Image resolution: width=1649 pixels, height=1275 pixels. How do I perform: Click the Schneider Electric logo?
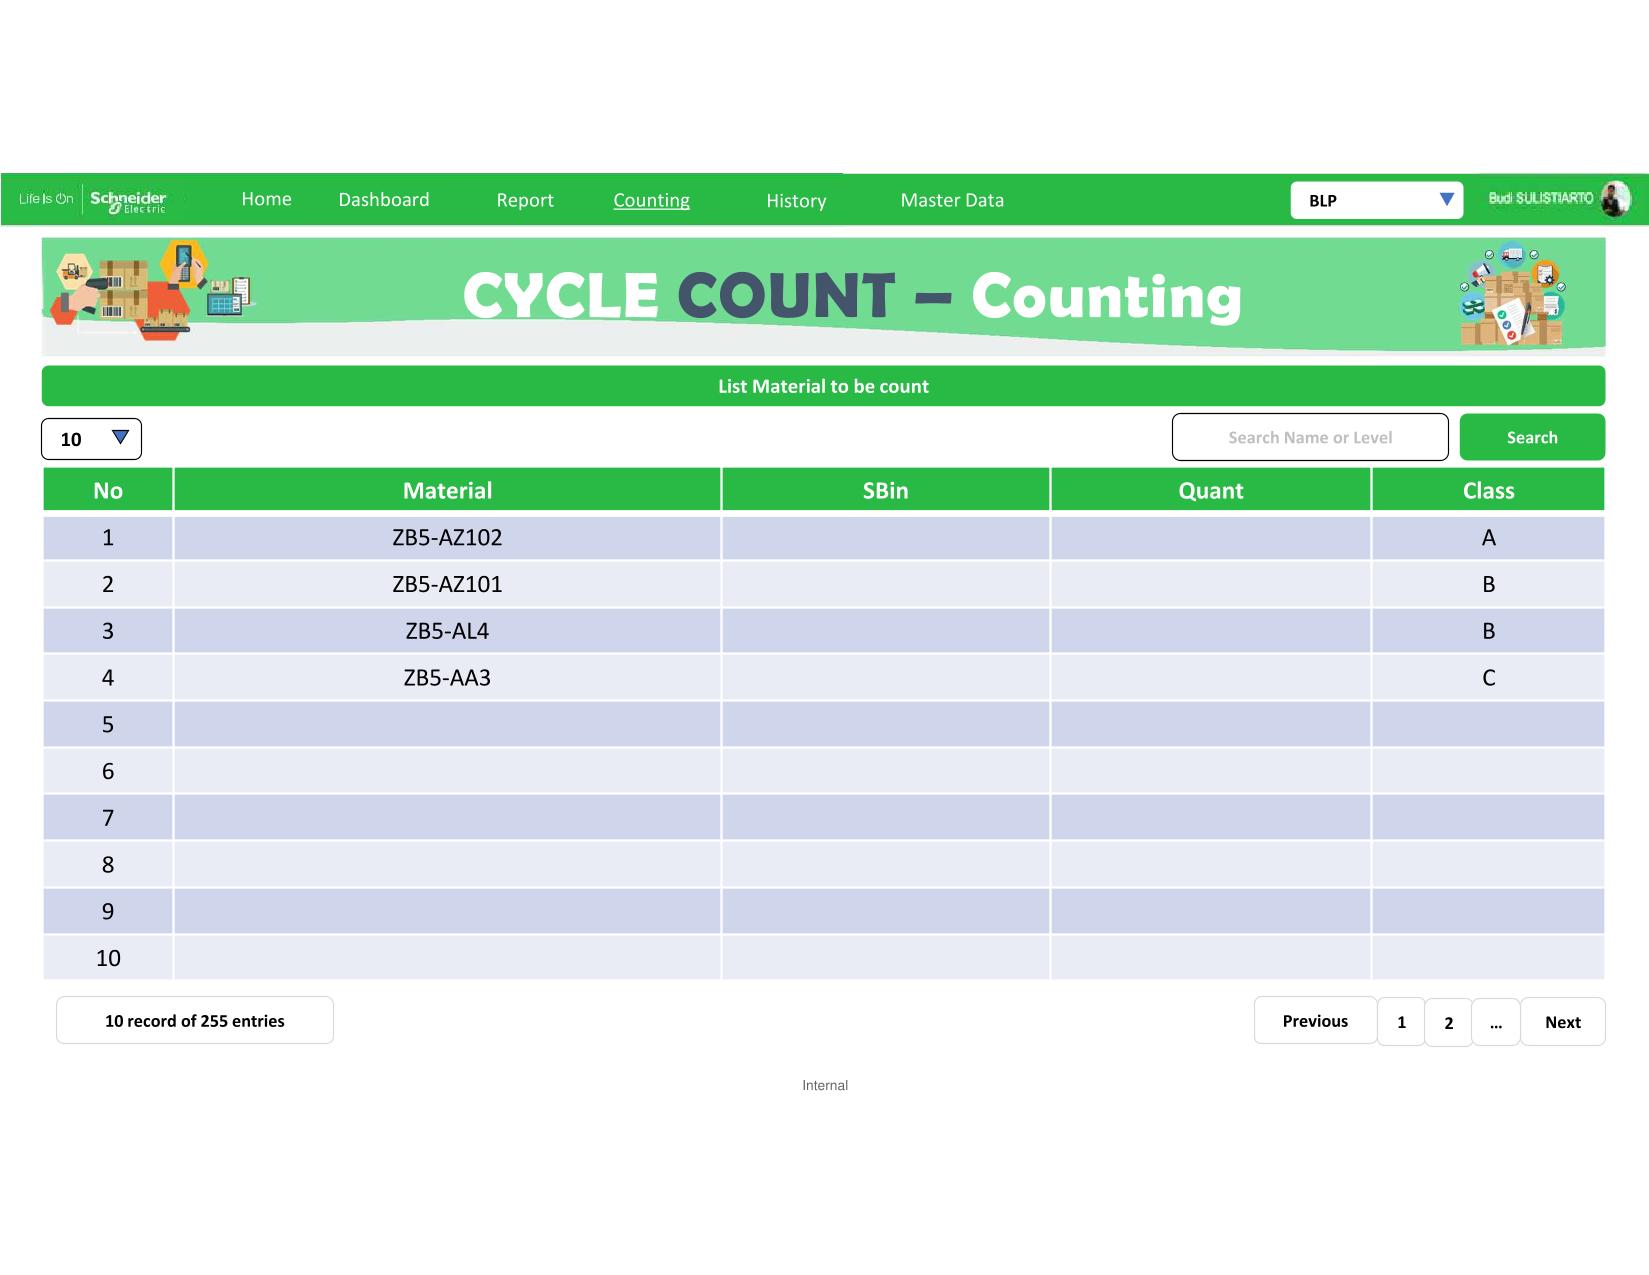128,200
